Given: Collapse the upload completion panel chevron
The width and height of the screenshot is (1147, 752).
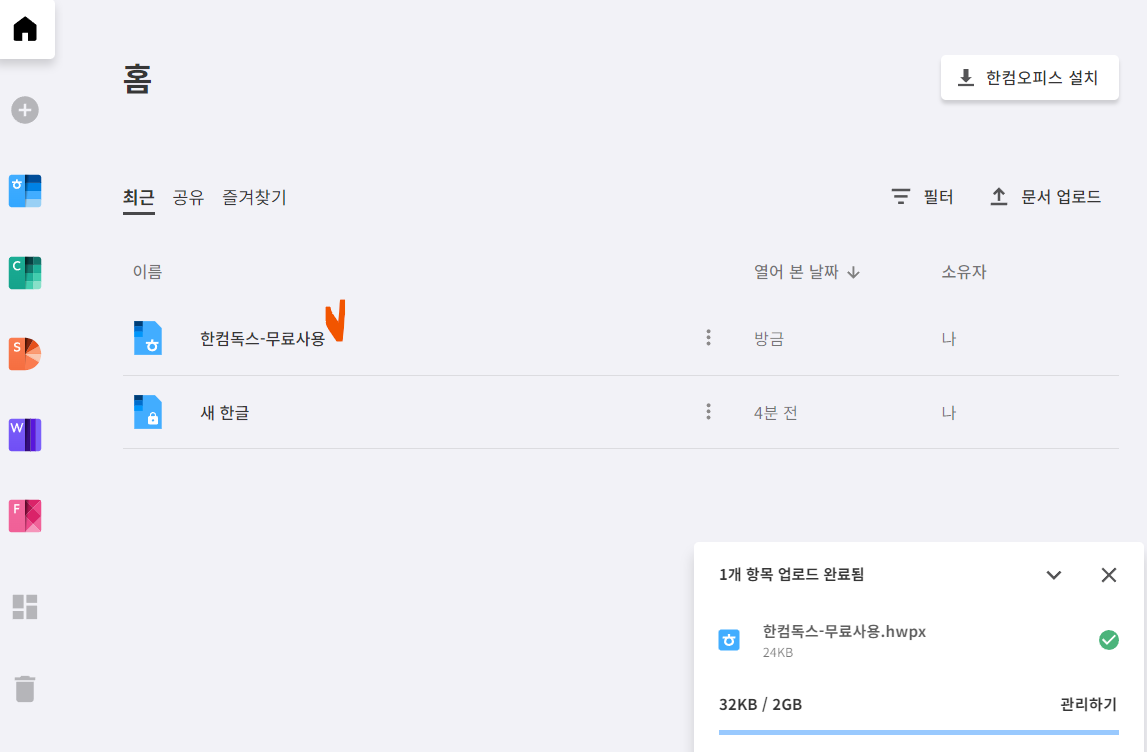Looking at the screenshot, I should [x=1053, y=575].
